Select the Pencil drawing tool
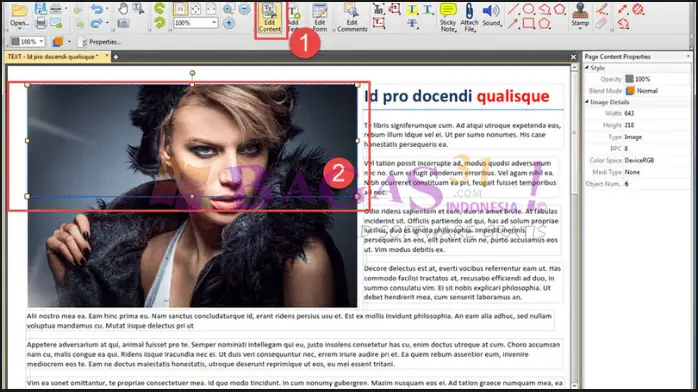 click(602, 8)
